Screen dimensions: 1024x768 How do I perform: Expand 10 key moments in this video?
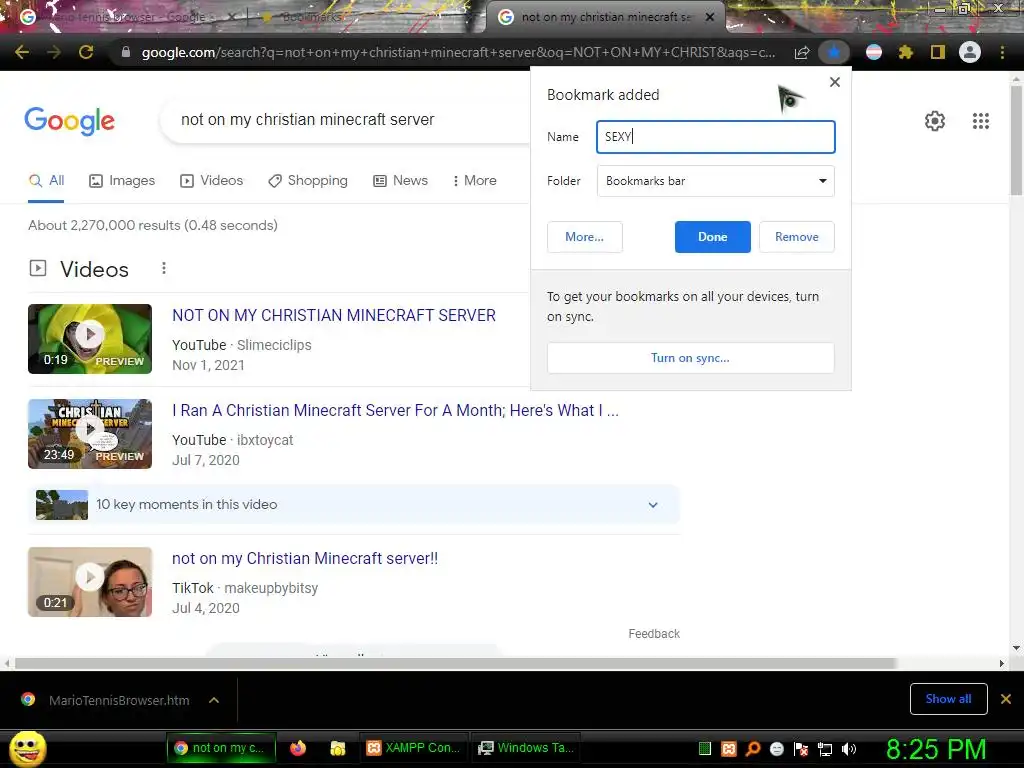(x=354, y=505)
